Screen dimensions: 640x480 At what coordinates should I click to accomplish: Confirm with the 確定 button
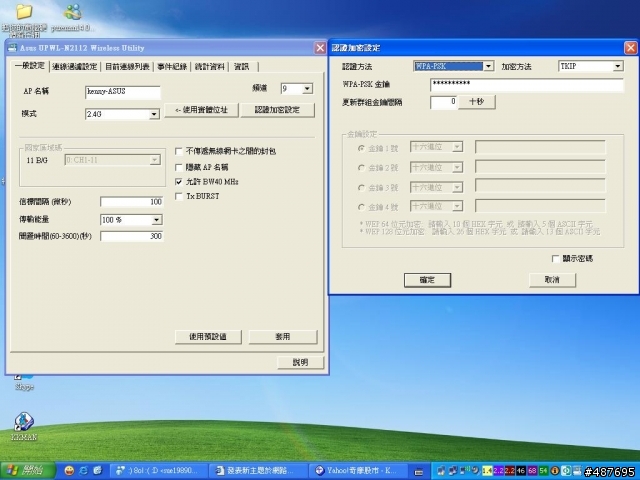click(427, 280)
